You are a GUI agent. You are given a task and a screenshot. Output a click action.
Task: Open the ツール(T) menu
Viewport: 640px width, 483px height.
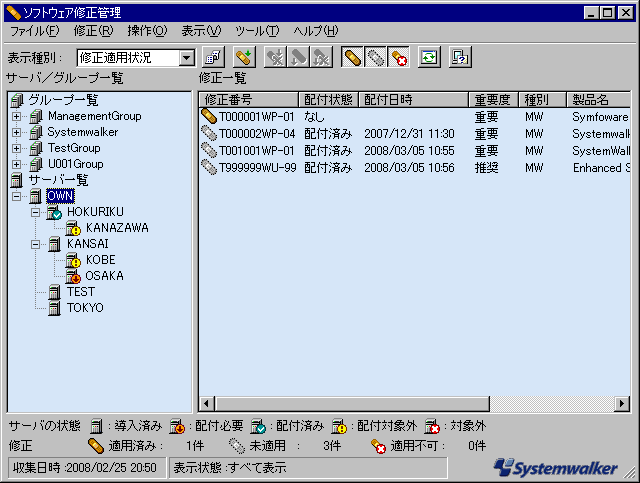[257, 31]
